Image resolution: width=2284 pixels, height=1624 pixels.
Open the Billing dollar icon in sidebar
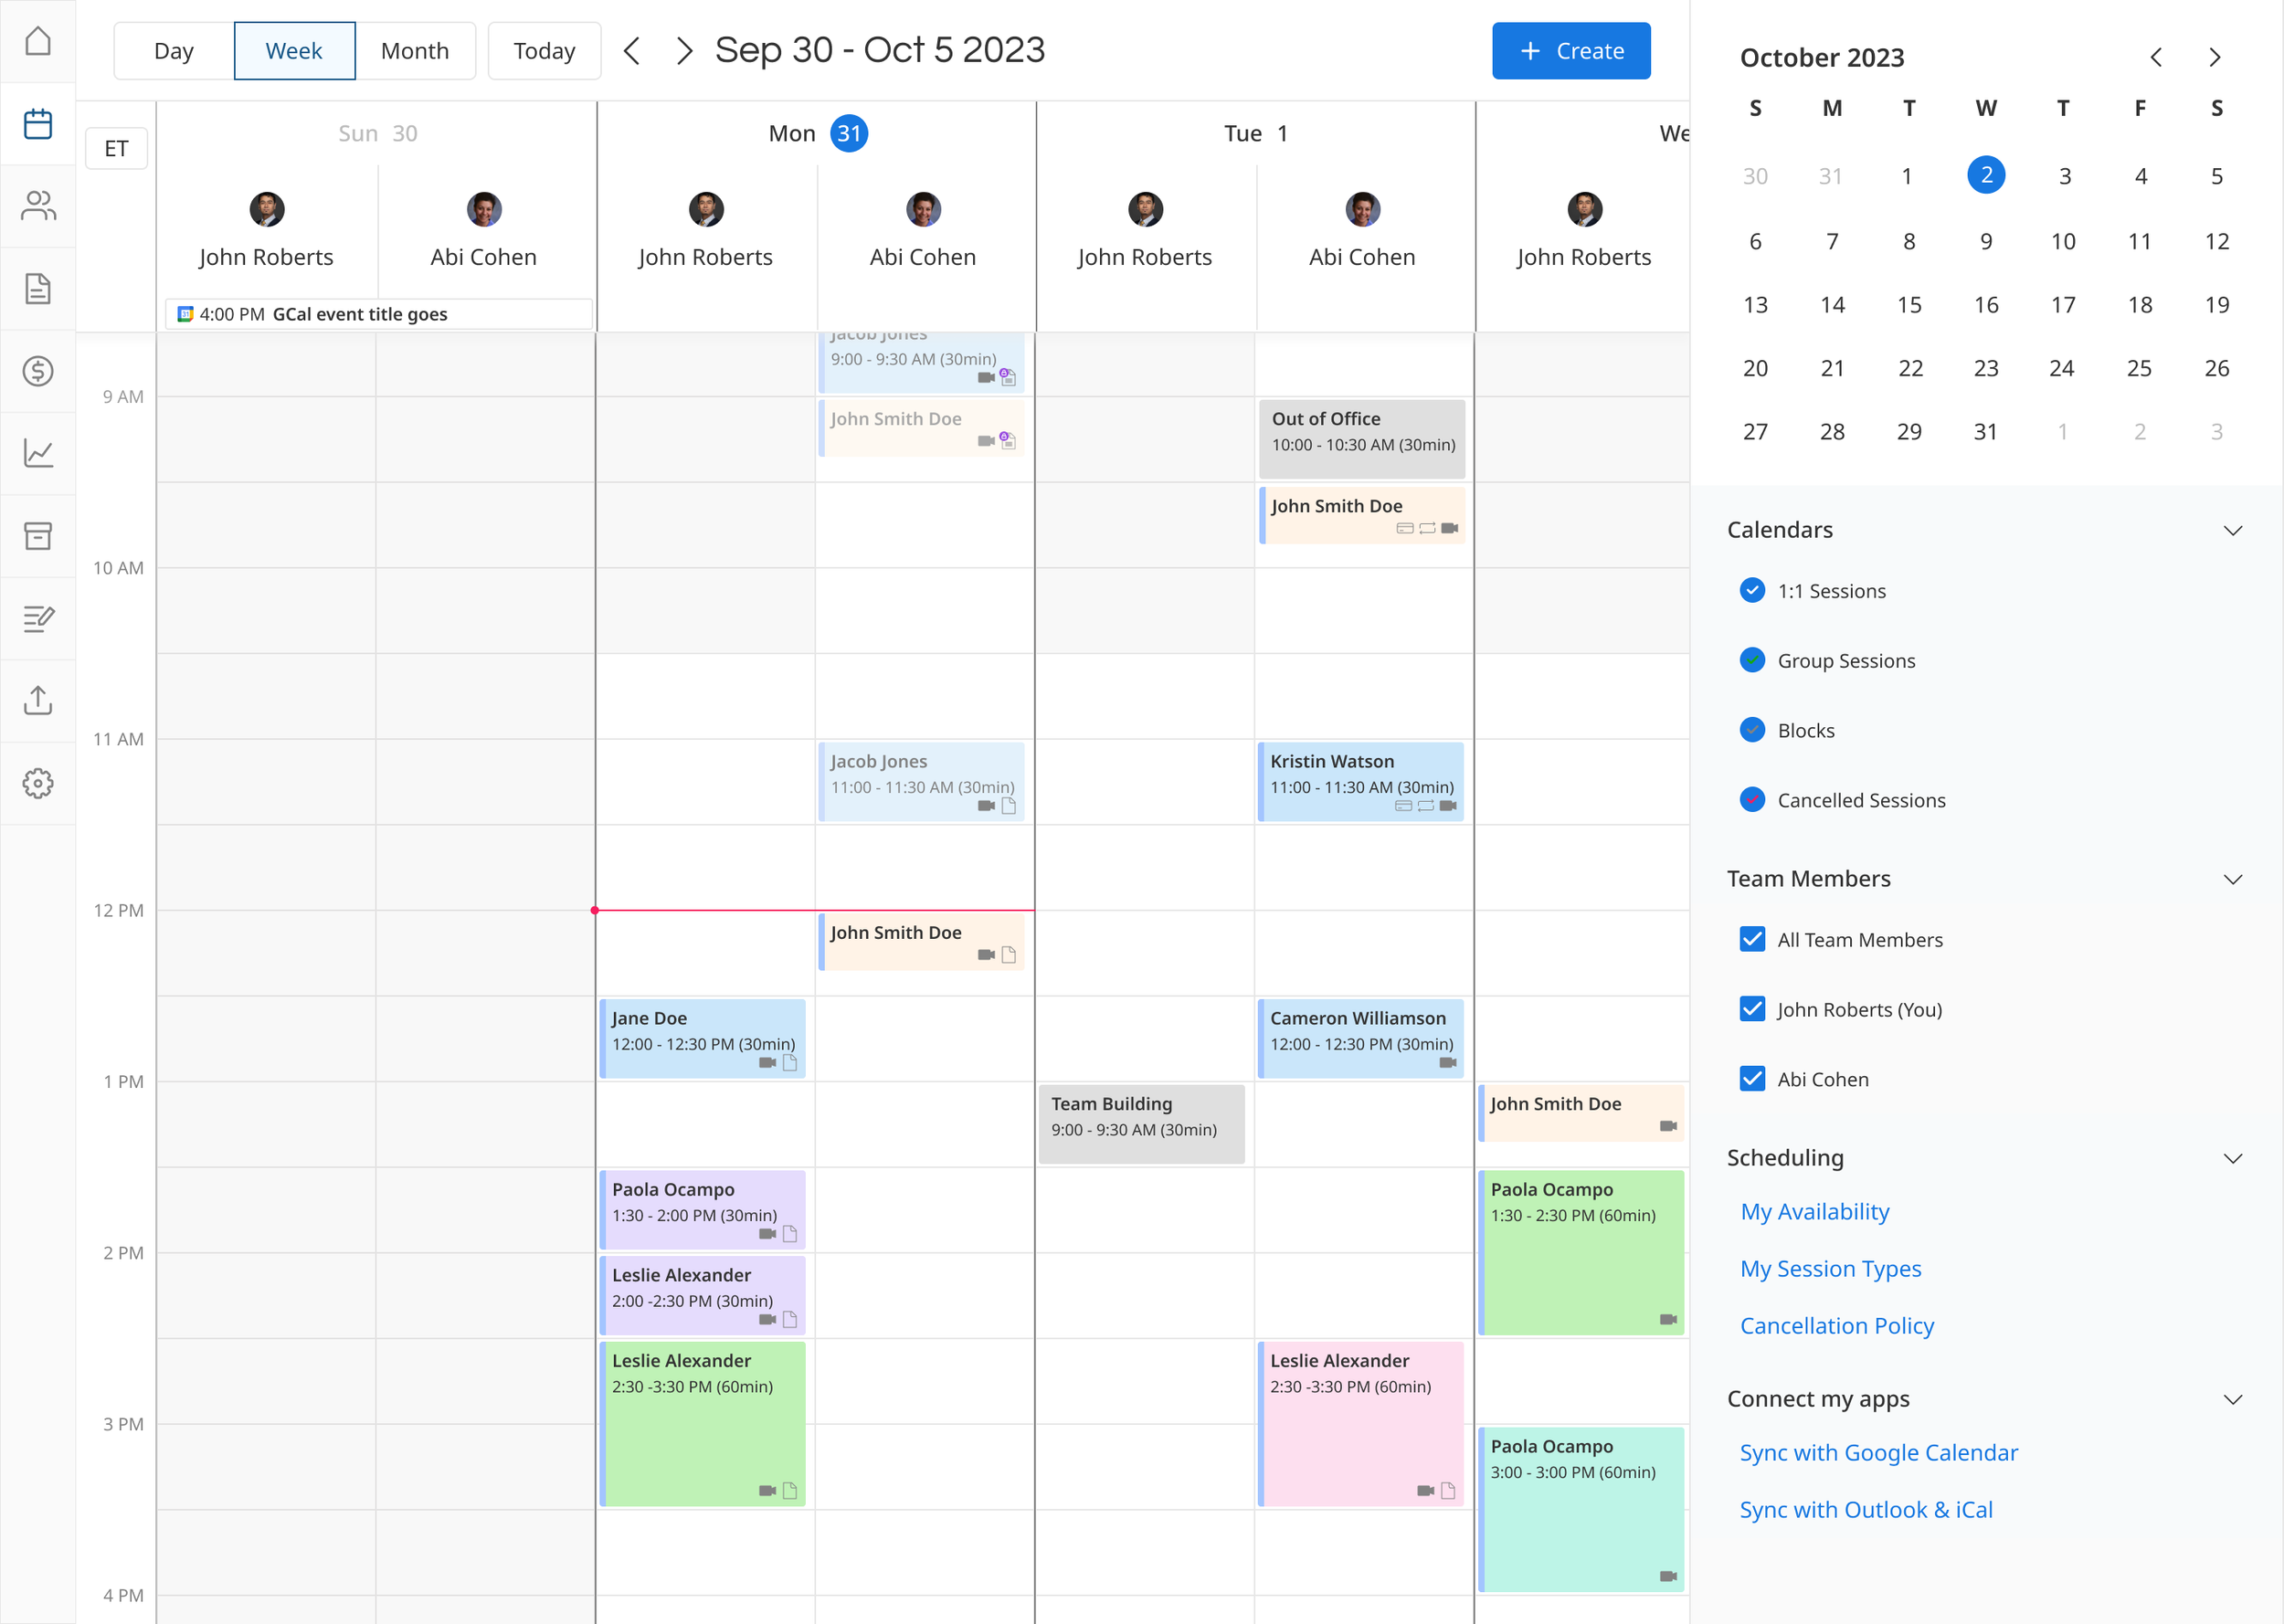click(38, 371)
